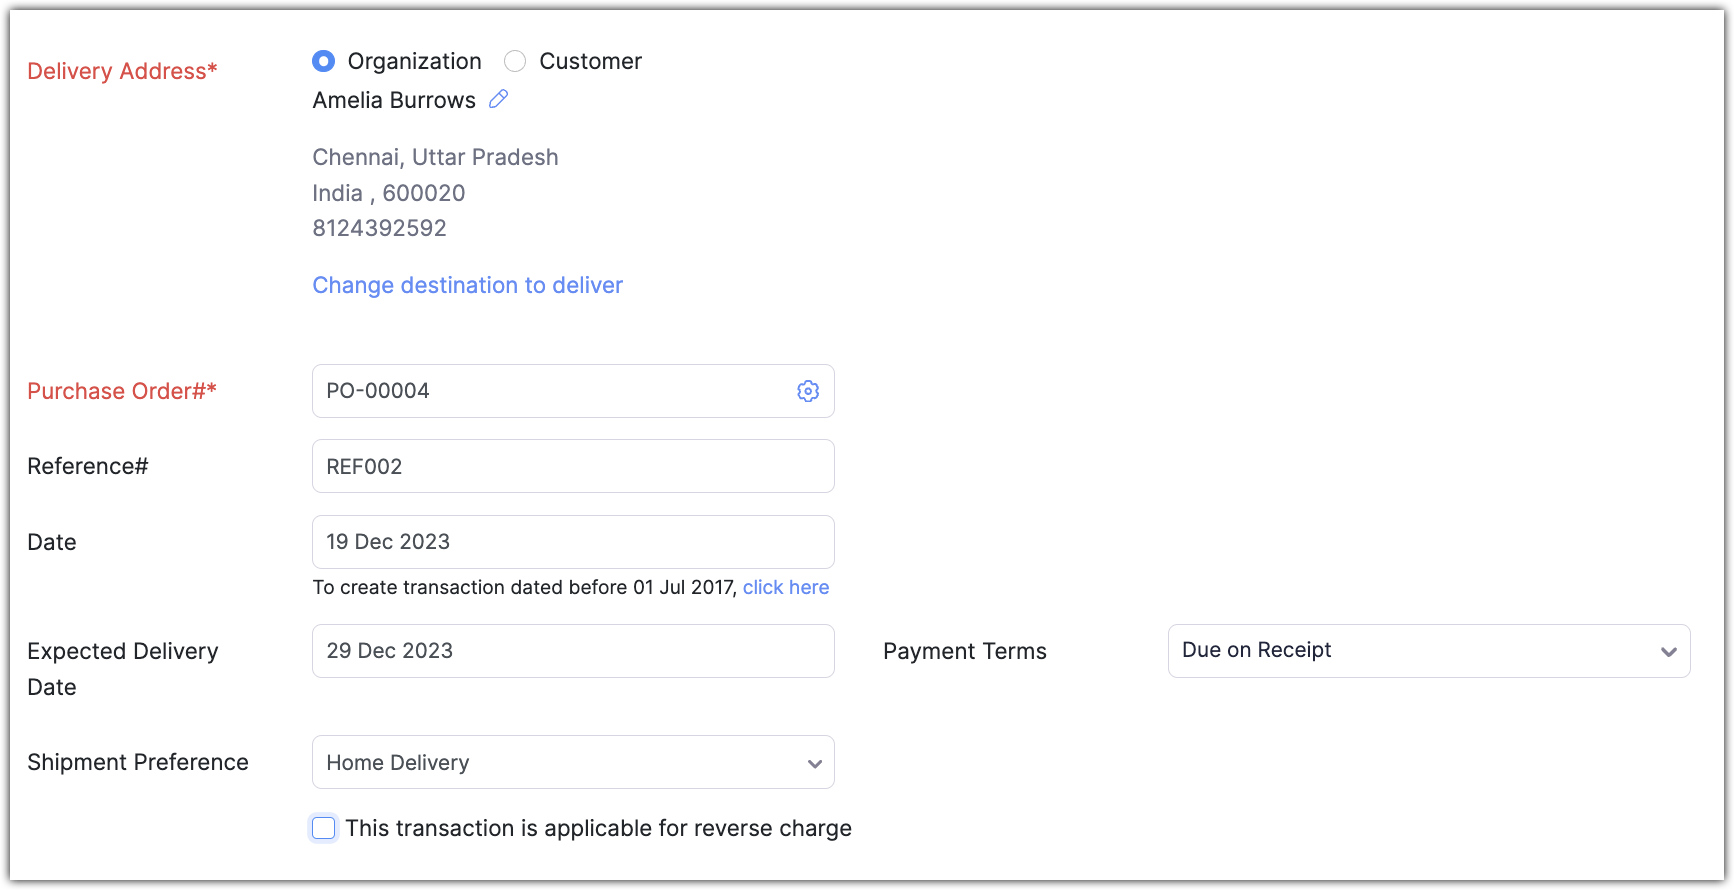Click the Reference# field containing REF002
This screenshot has height=890, width=1734.
[x=572, y=466]
